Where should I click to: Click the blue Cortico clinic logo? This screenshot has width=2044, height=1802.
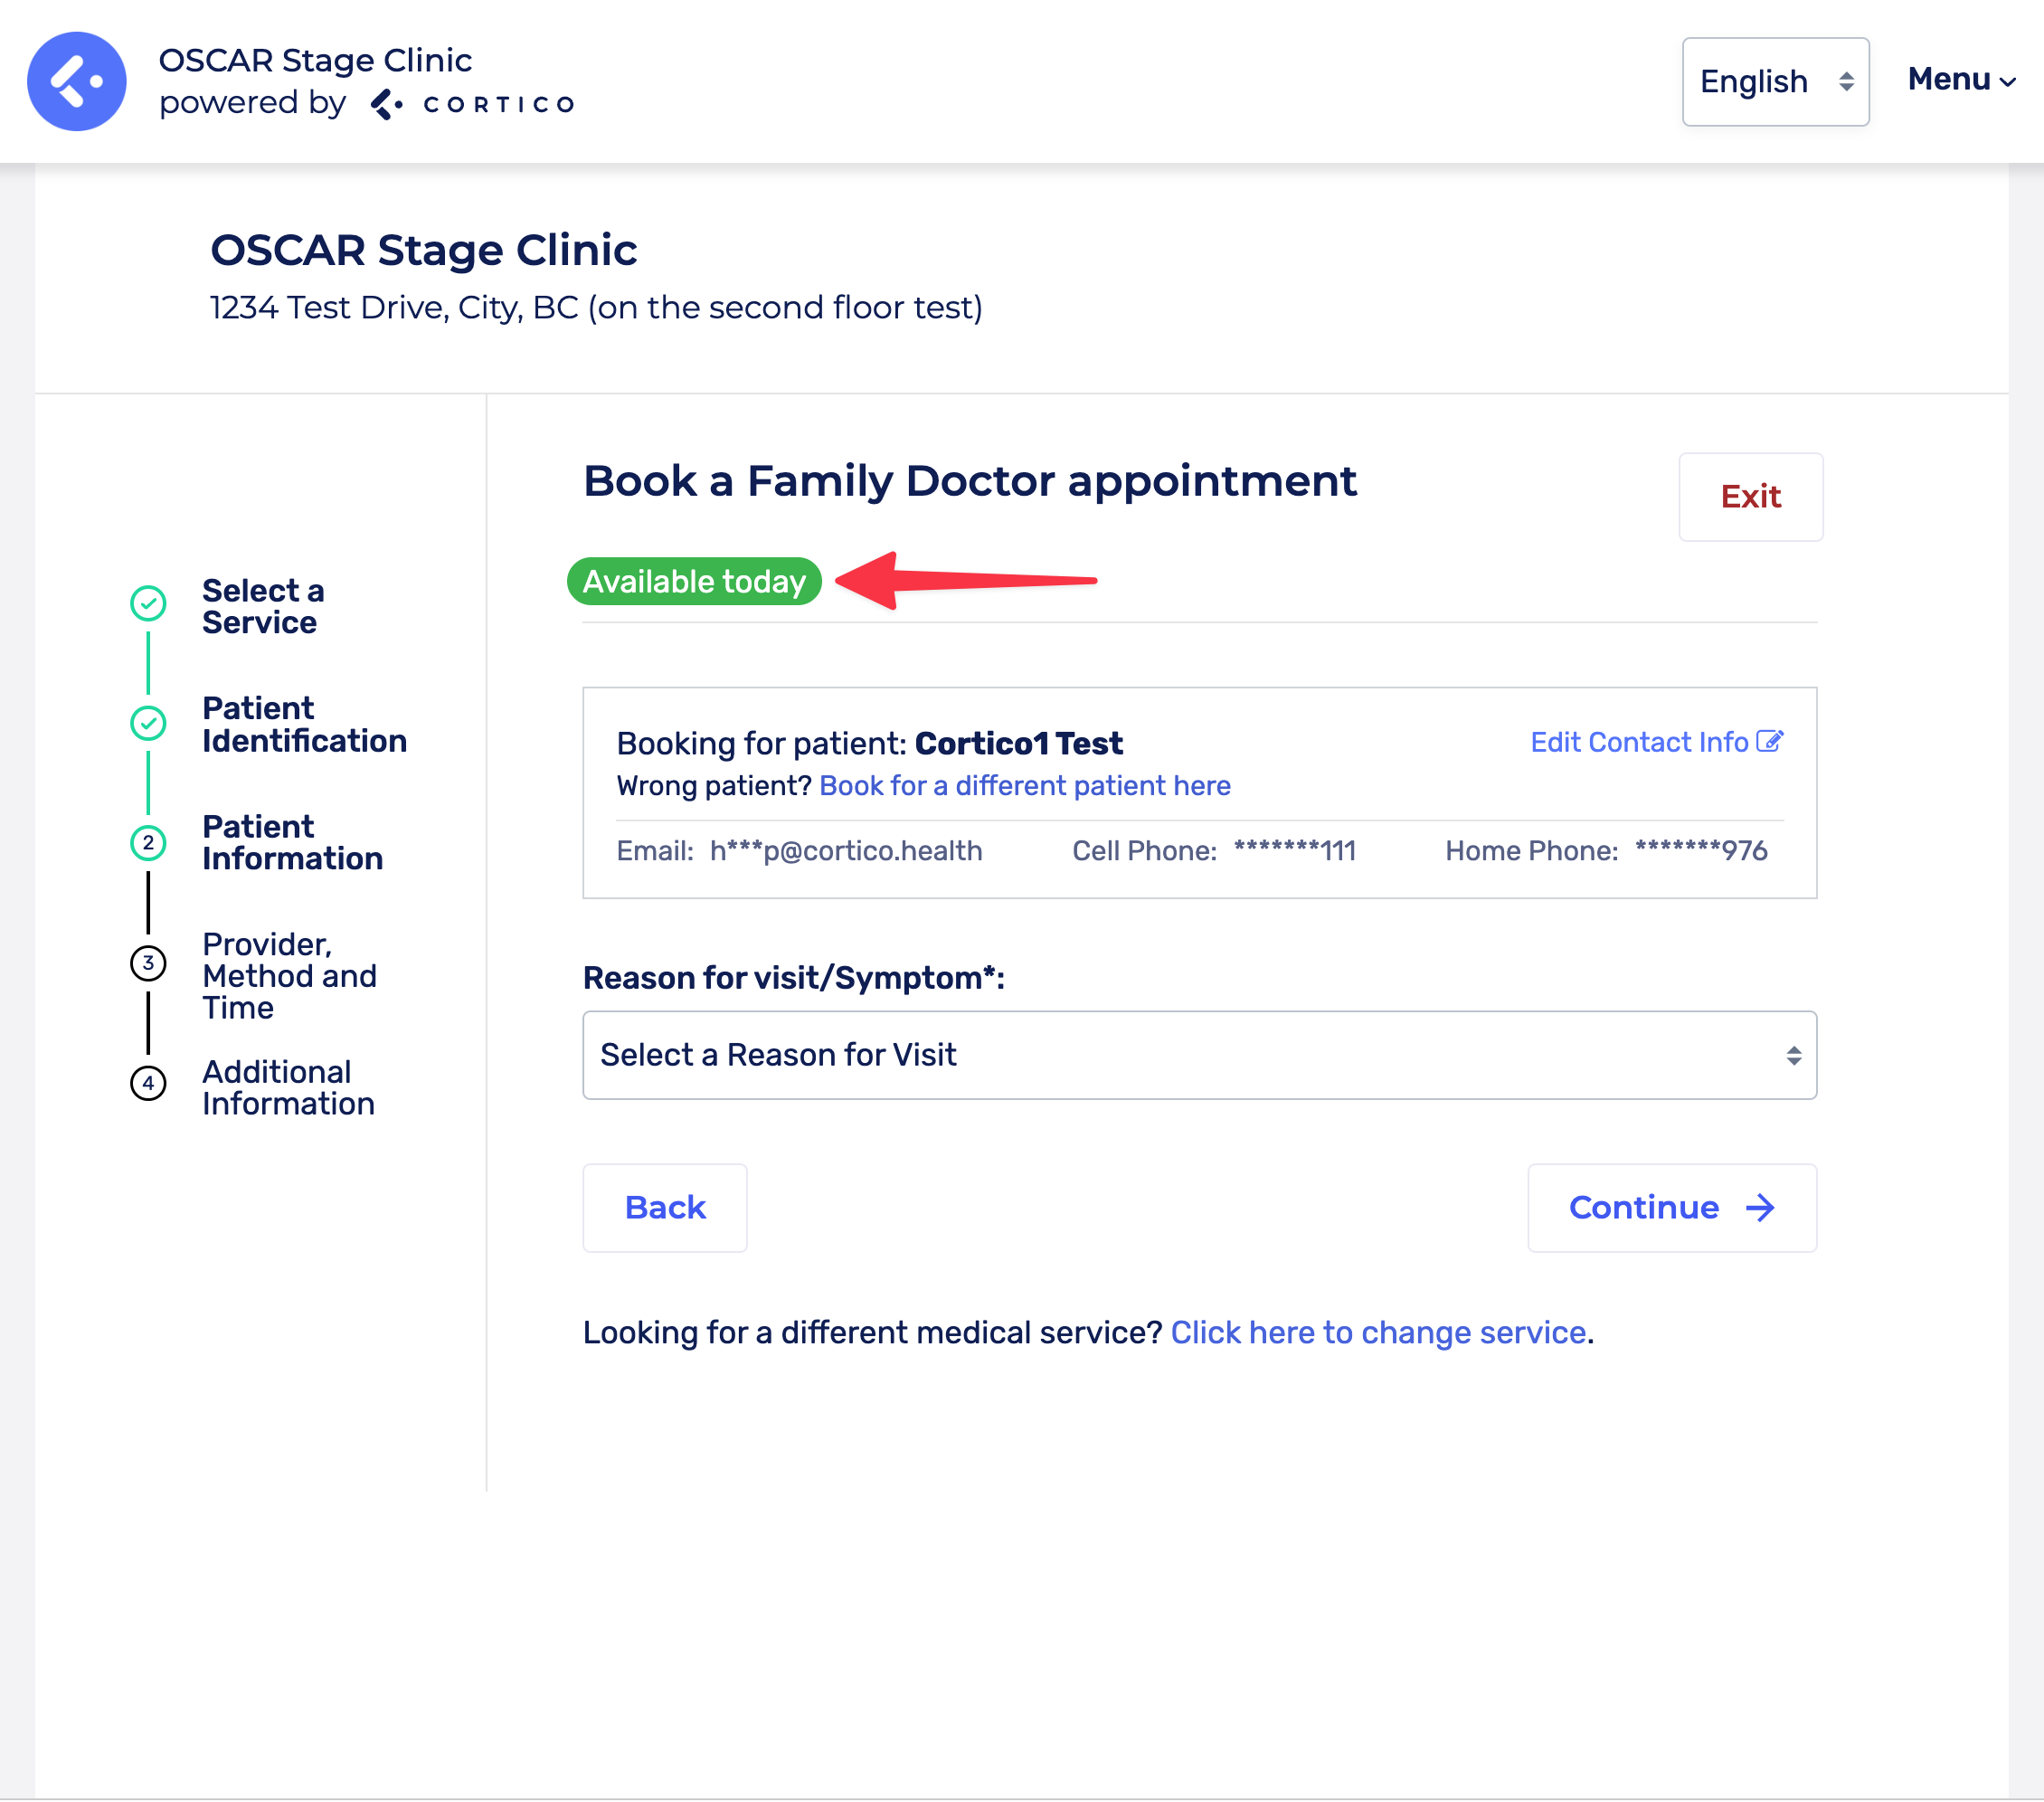click(x=76, y=81)
